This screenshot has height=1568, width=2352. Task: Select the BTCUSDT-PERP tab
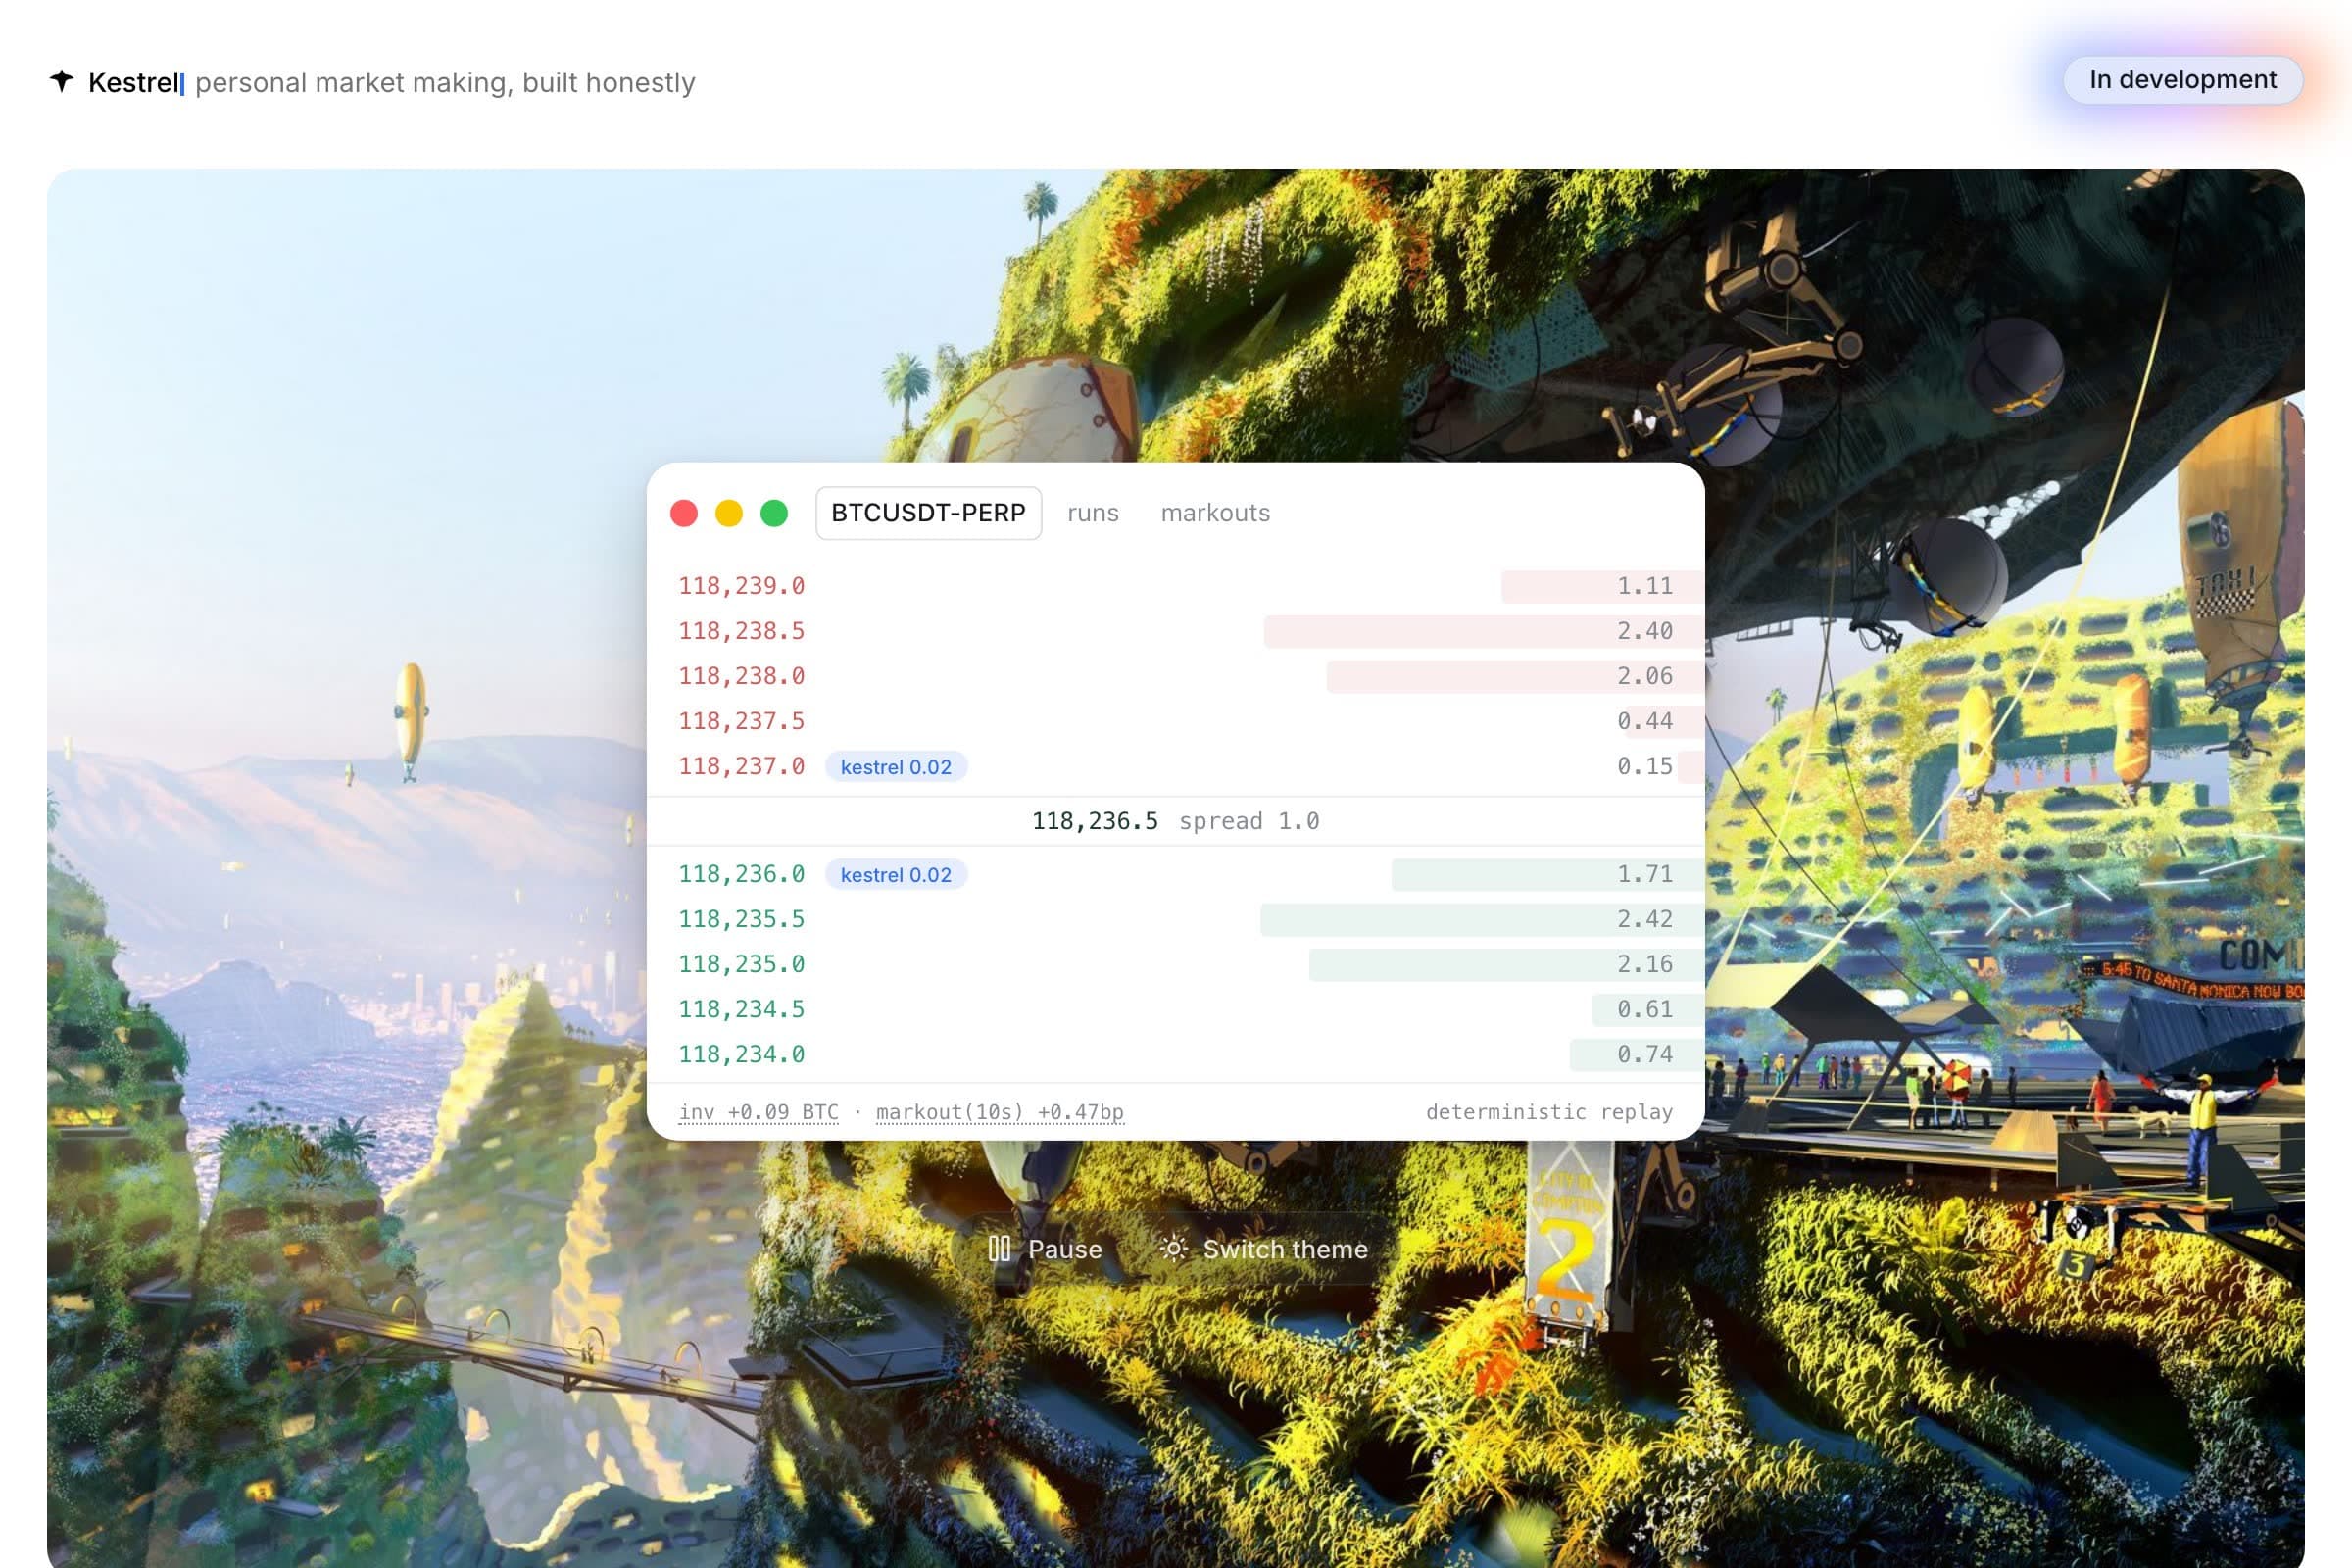[x=928, y=513]
